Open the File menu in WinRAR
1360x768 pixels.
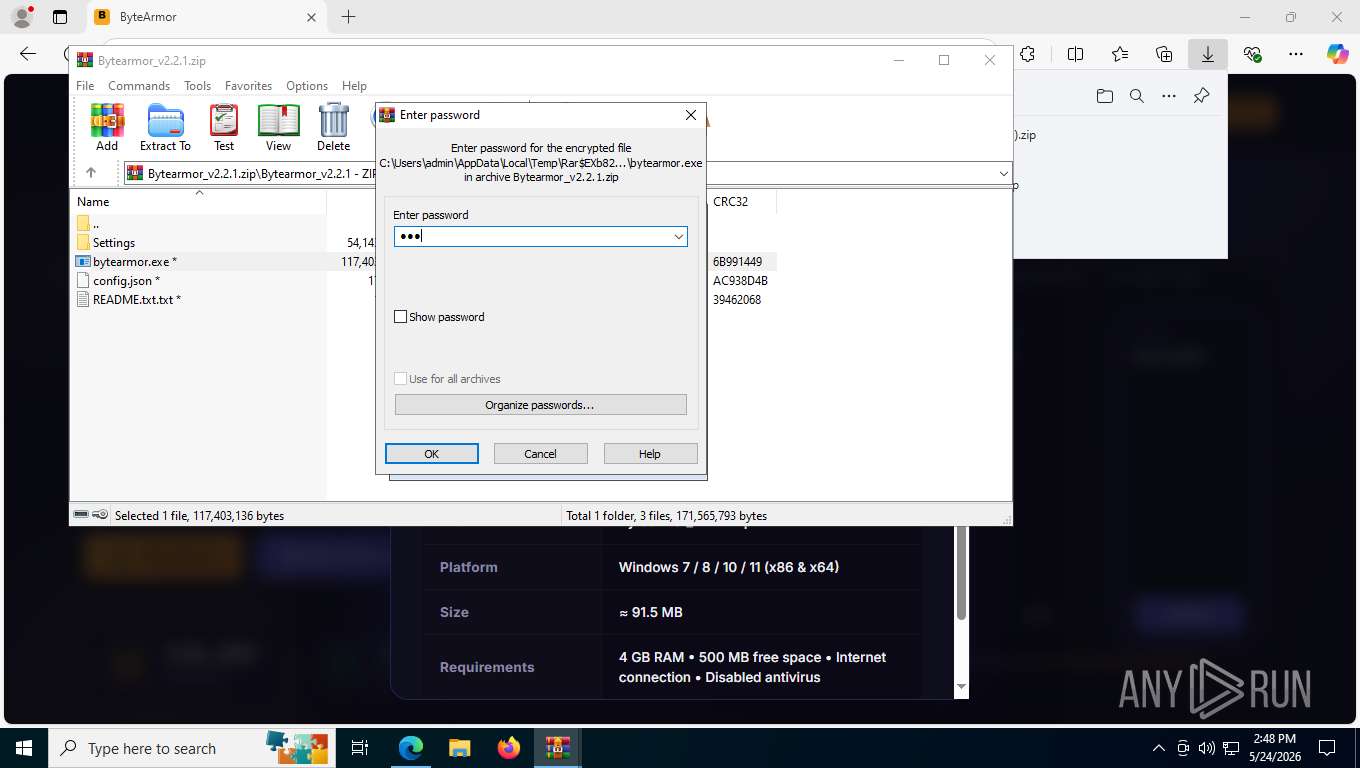point(85,86)
